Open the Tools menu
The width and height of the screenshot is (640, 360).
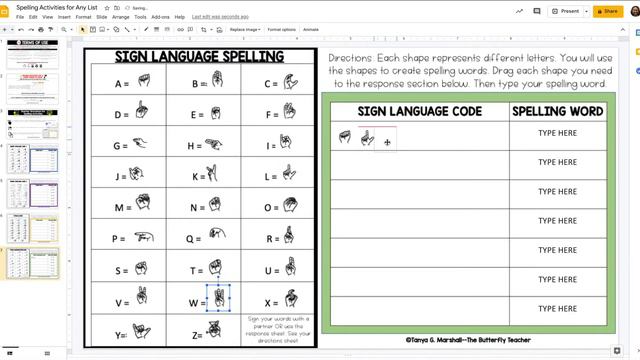point(140,17)
